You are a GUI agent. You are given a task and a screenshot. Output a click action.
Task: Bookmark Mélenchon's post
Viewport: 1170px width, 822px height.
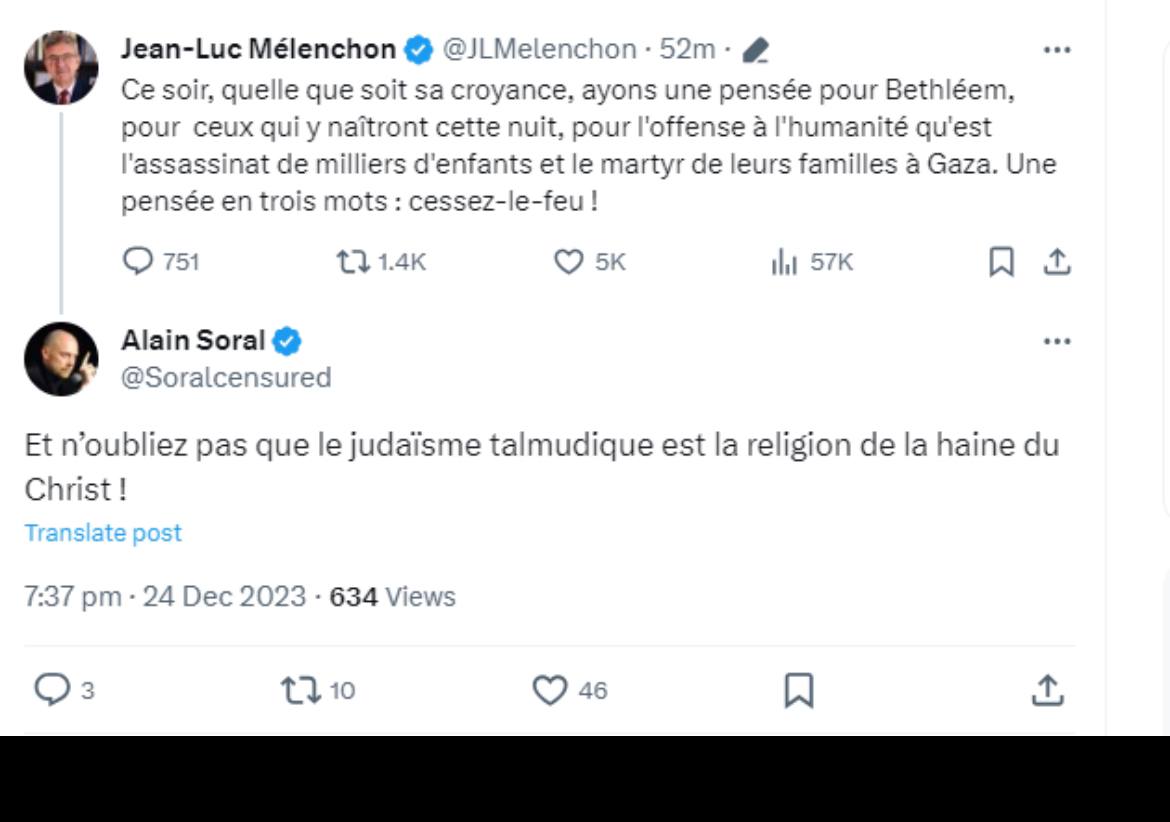pyautogui.click(x=1001, y=262)
